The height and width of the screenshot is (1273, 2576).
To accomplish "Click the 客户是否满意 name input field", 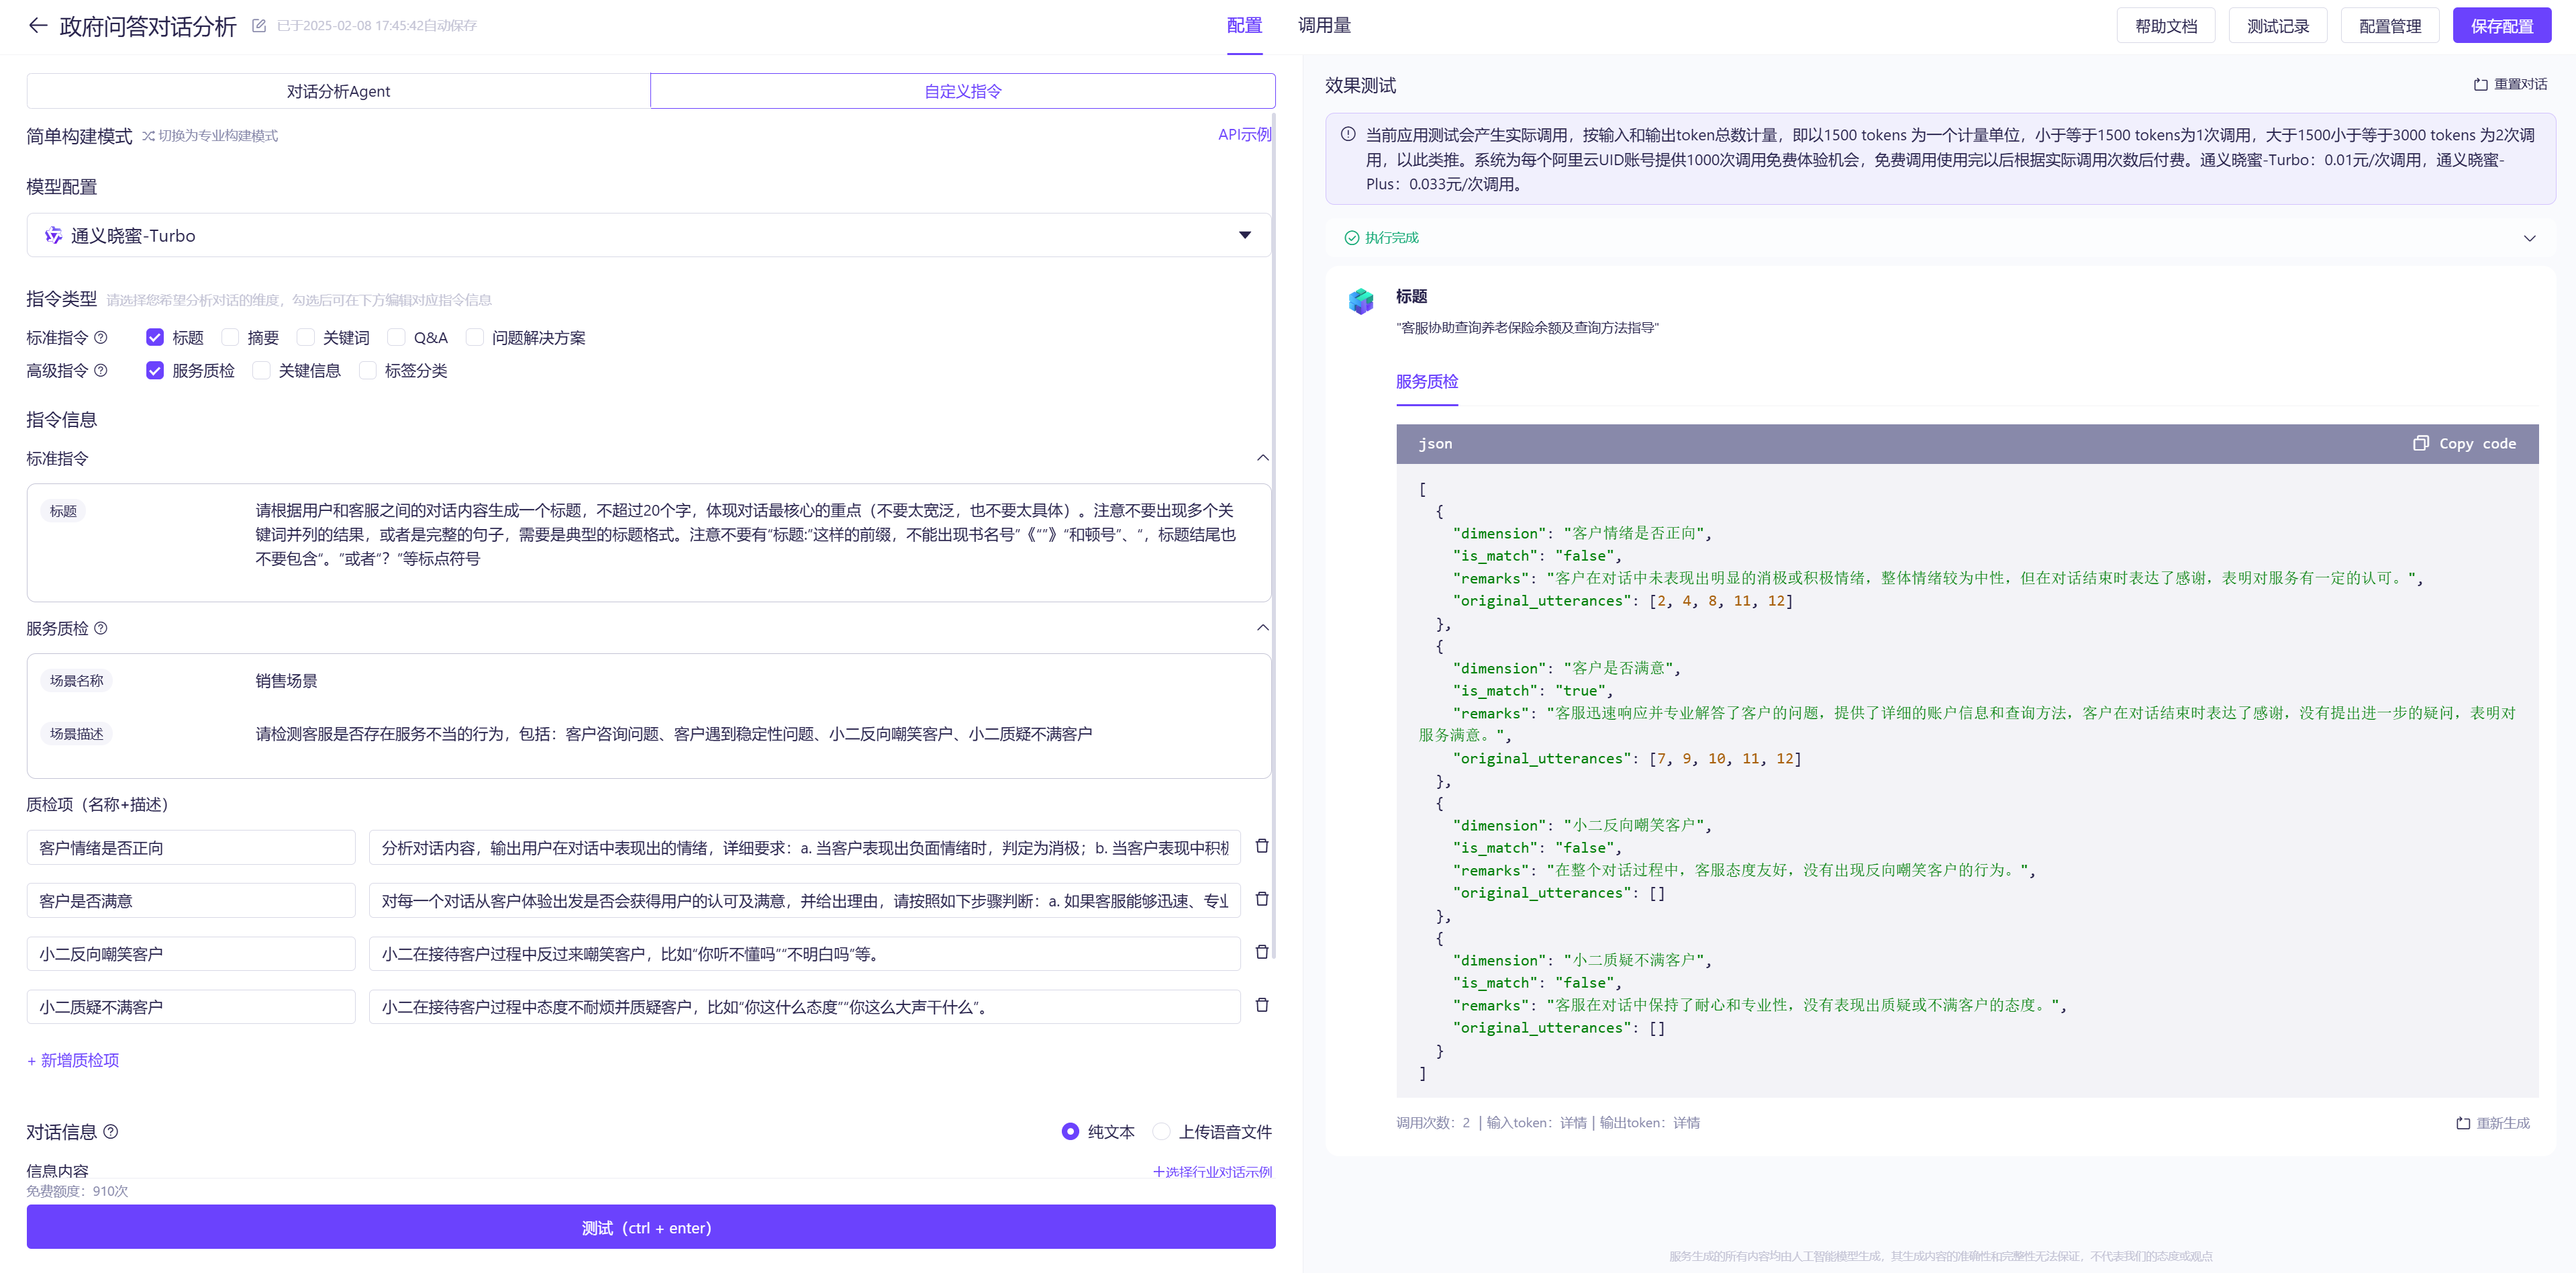I will pos(191,901).
